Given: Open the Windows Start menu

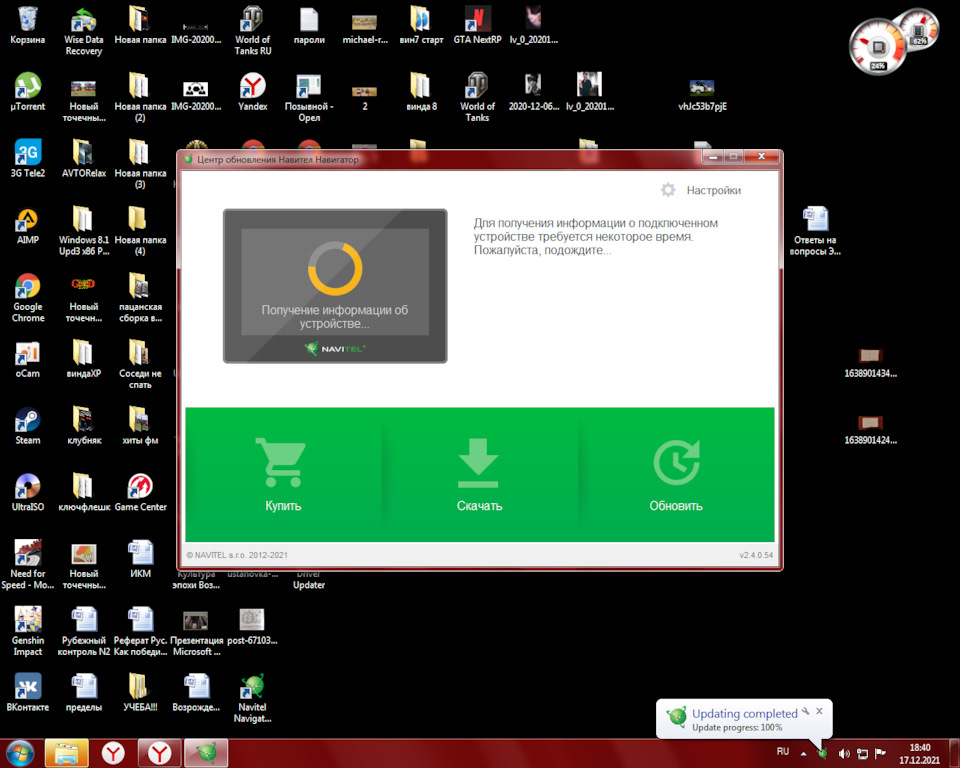Looking at the screenshot, I should (20, 753).
